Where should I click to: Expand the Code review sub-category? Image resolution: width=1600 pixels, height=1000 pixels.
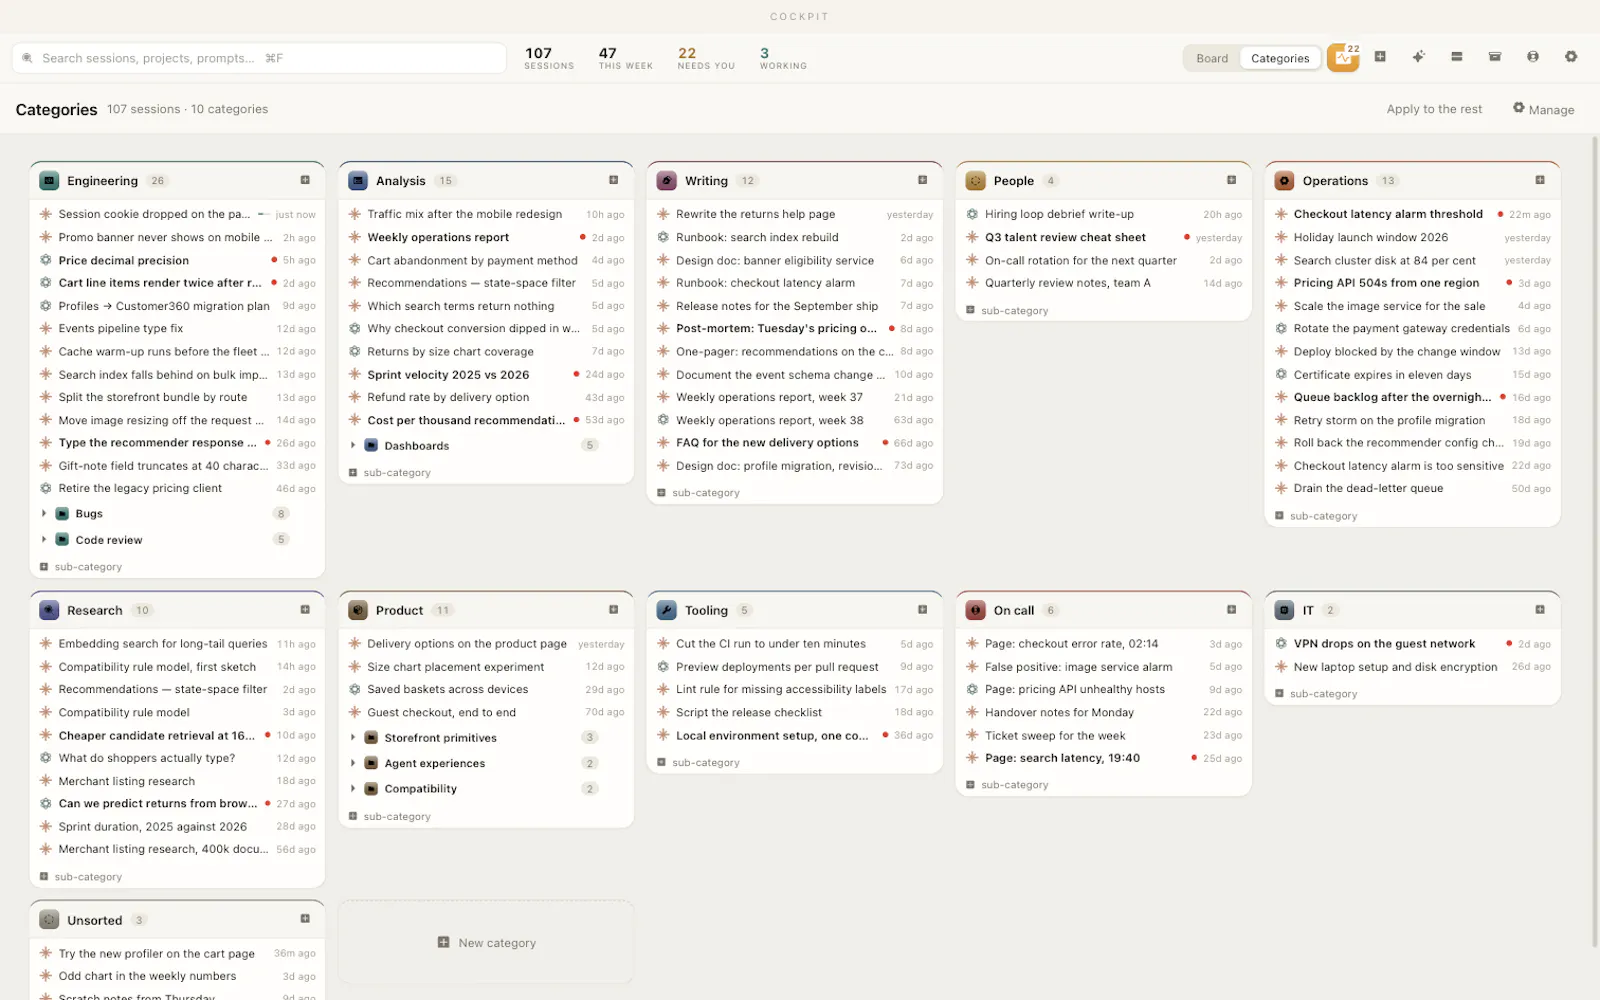tap(44, 539)
